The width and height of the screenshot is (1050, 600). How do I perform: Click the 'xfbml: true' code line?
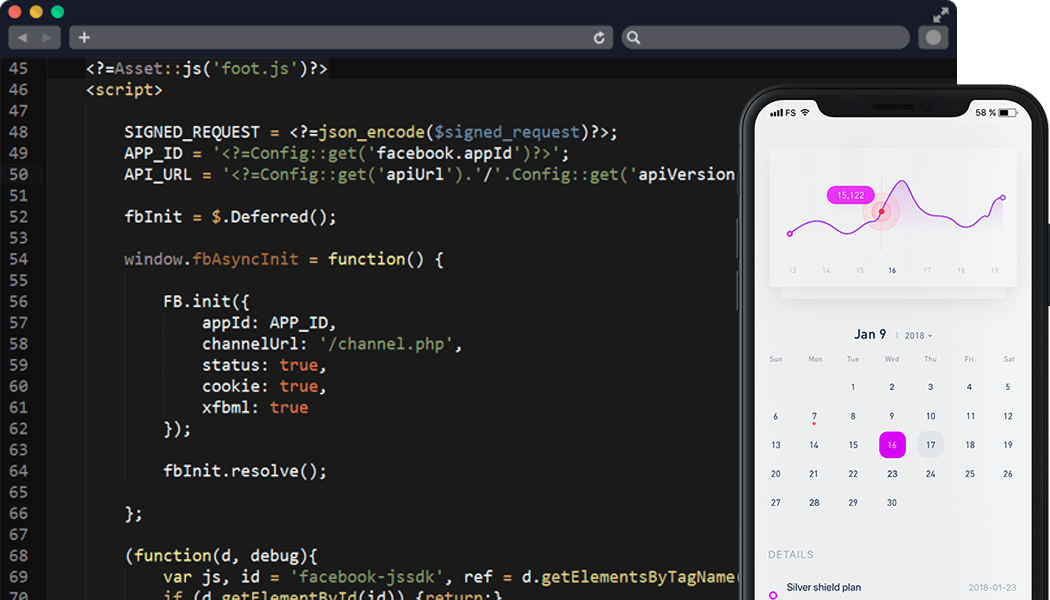pyautogui.click(x=255, y=407)
